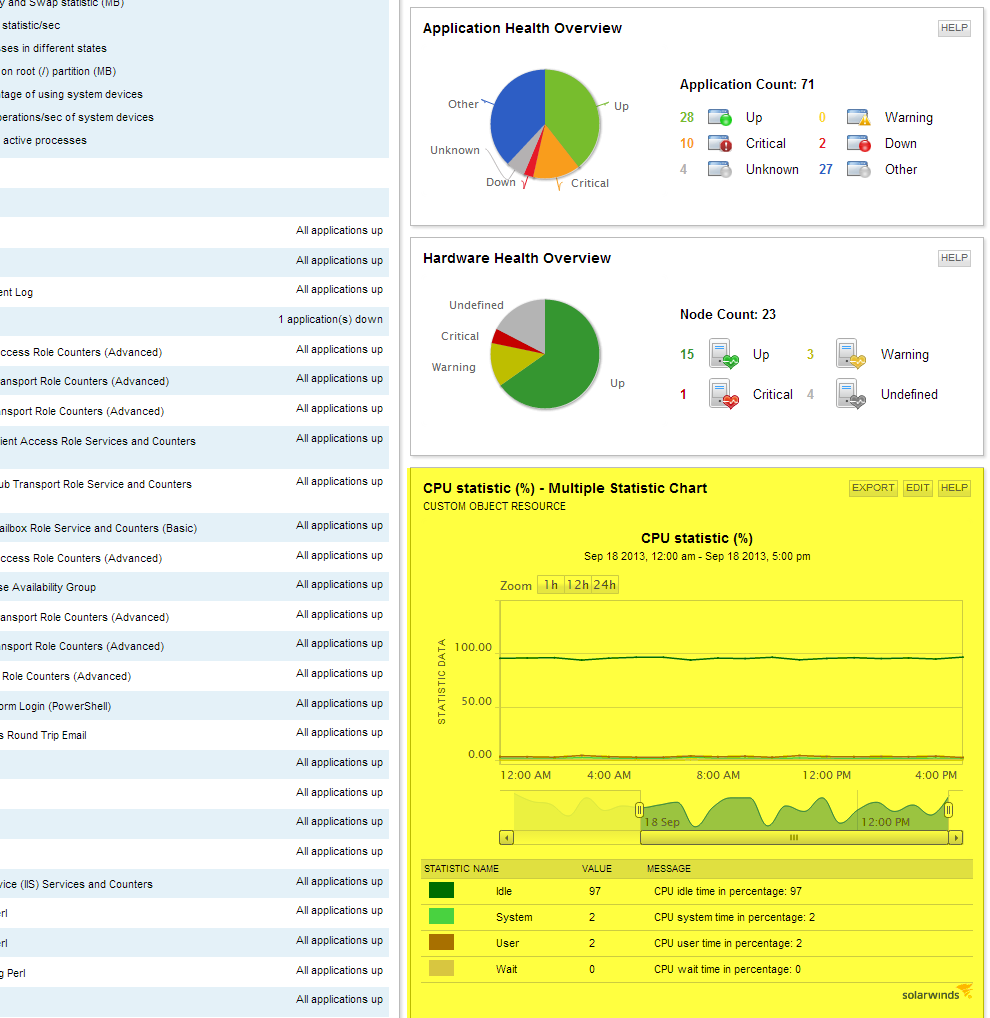Click the application Warning status icon
This screenshot has width=990, height=1018.
(858, 118)
